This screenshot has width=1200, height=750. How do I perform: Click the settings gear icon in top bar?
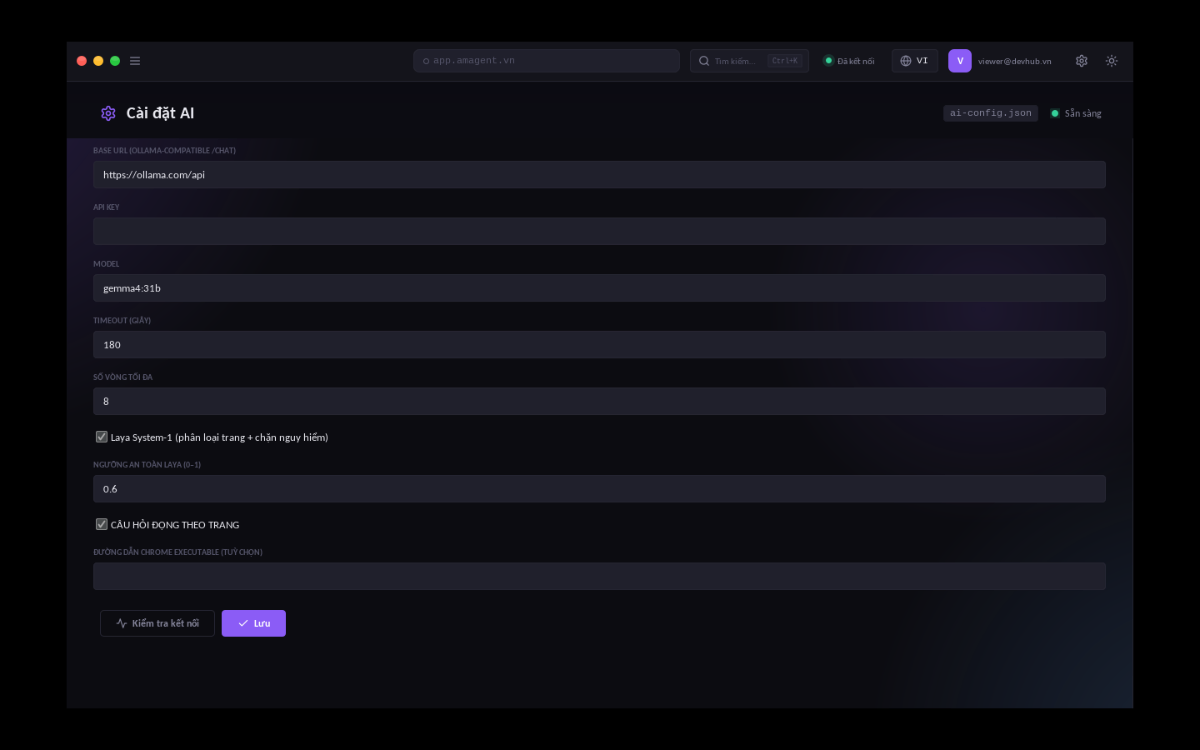1081,61
